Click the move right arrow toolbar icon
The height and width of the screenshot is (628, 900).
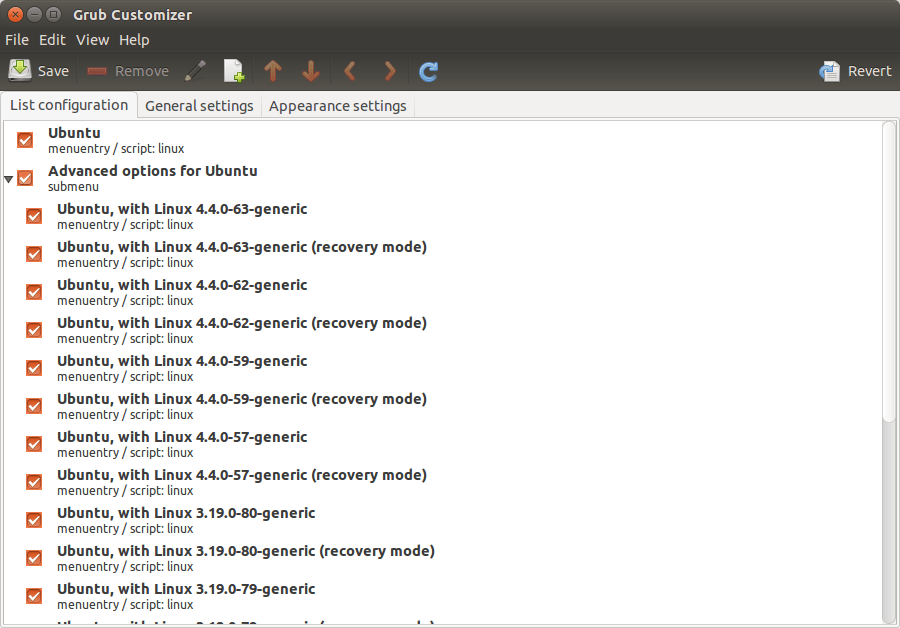coord(389,70)
